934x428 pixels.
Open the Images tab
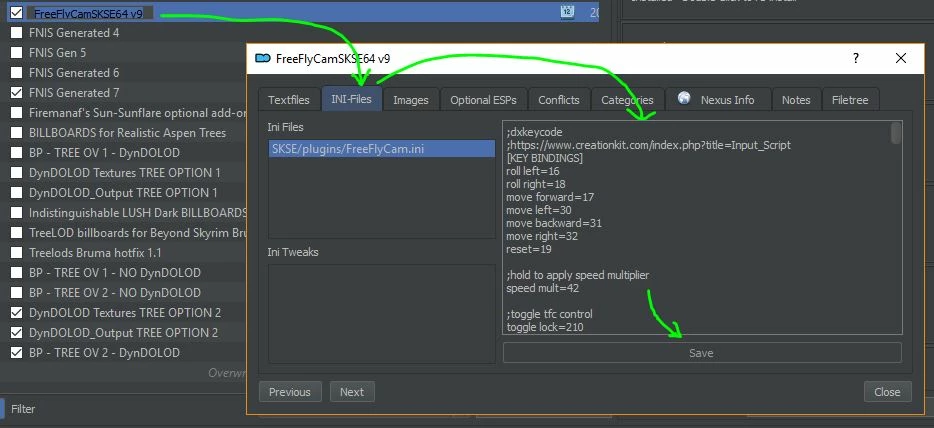point(410,100)
